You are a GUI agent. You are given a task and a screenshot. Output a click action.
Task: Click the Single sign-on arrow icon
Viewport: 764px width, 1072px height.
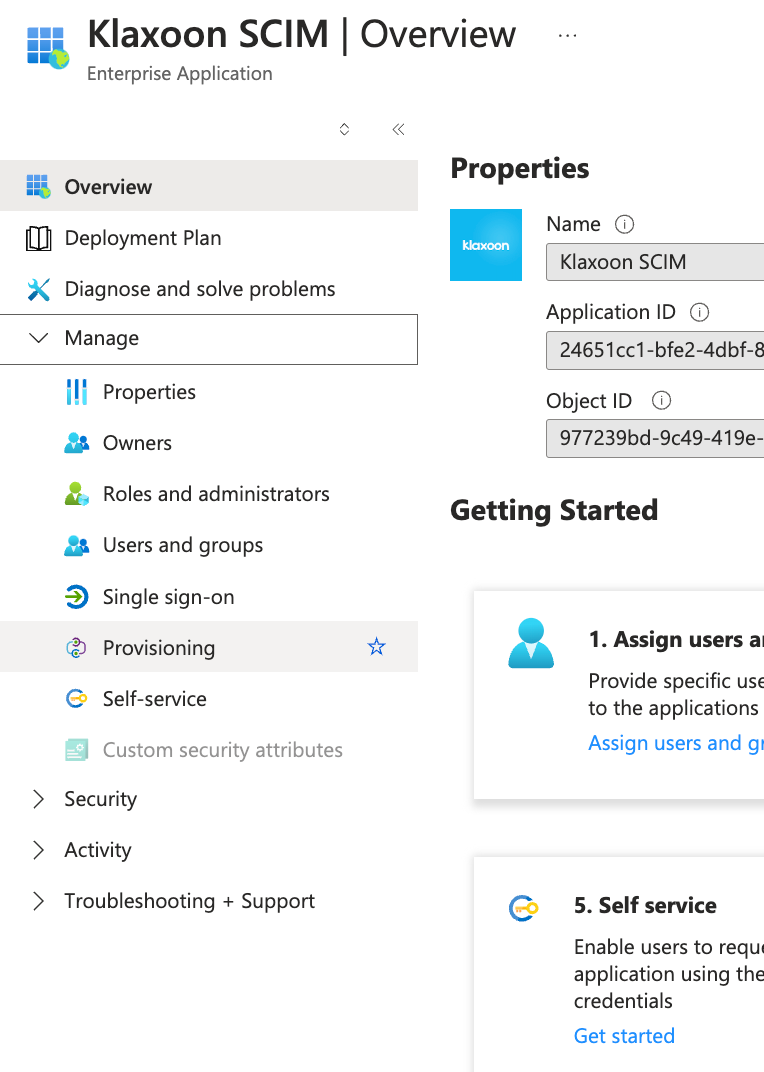tap(76, 597)
